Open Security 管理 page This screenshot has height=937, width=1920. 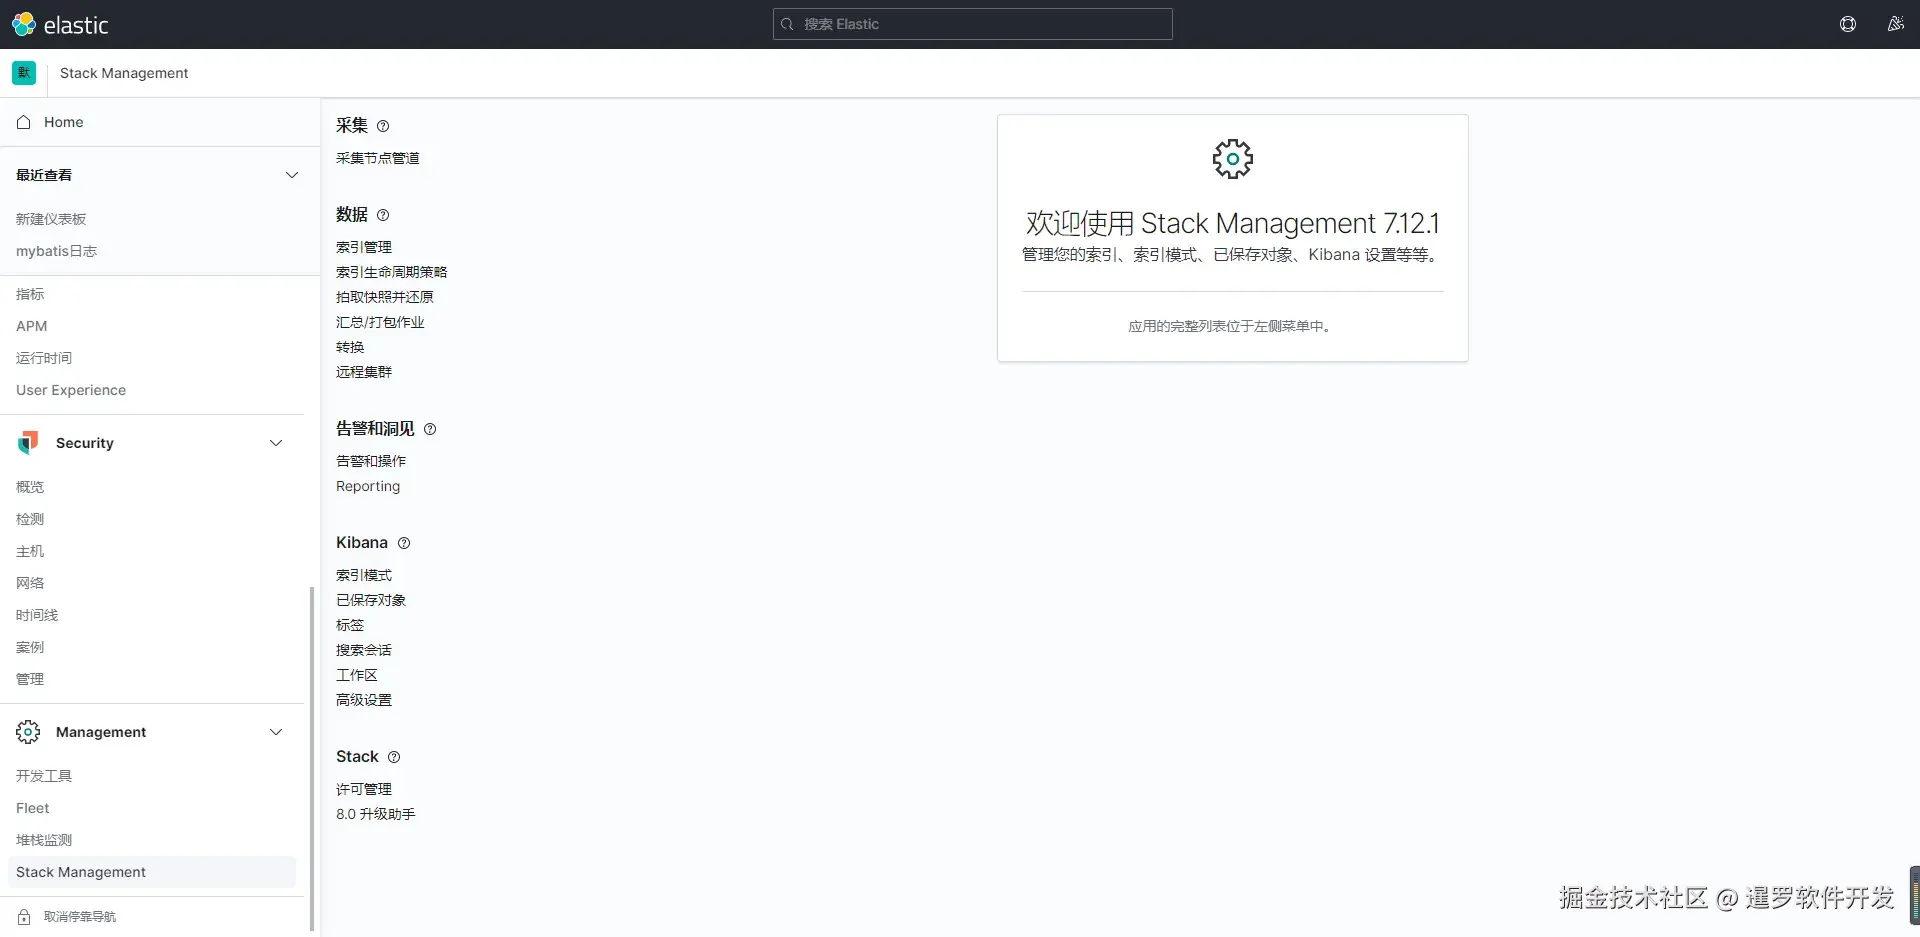coord(30,679)
